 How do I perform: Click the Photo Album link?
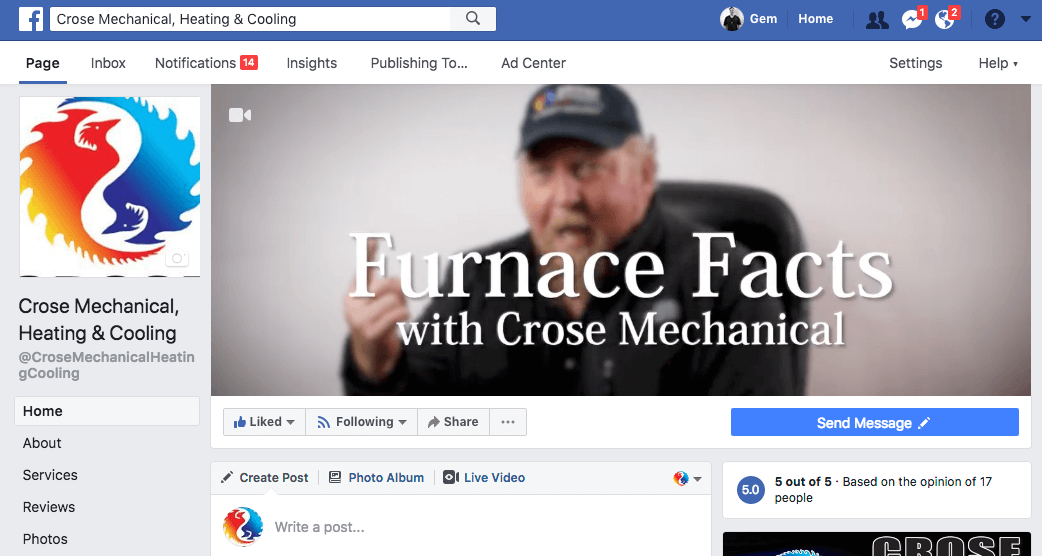[386, 478]
